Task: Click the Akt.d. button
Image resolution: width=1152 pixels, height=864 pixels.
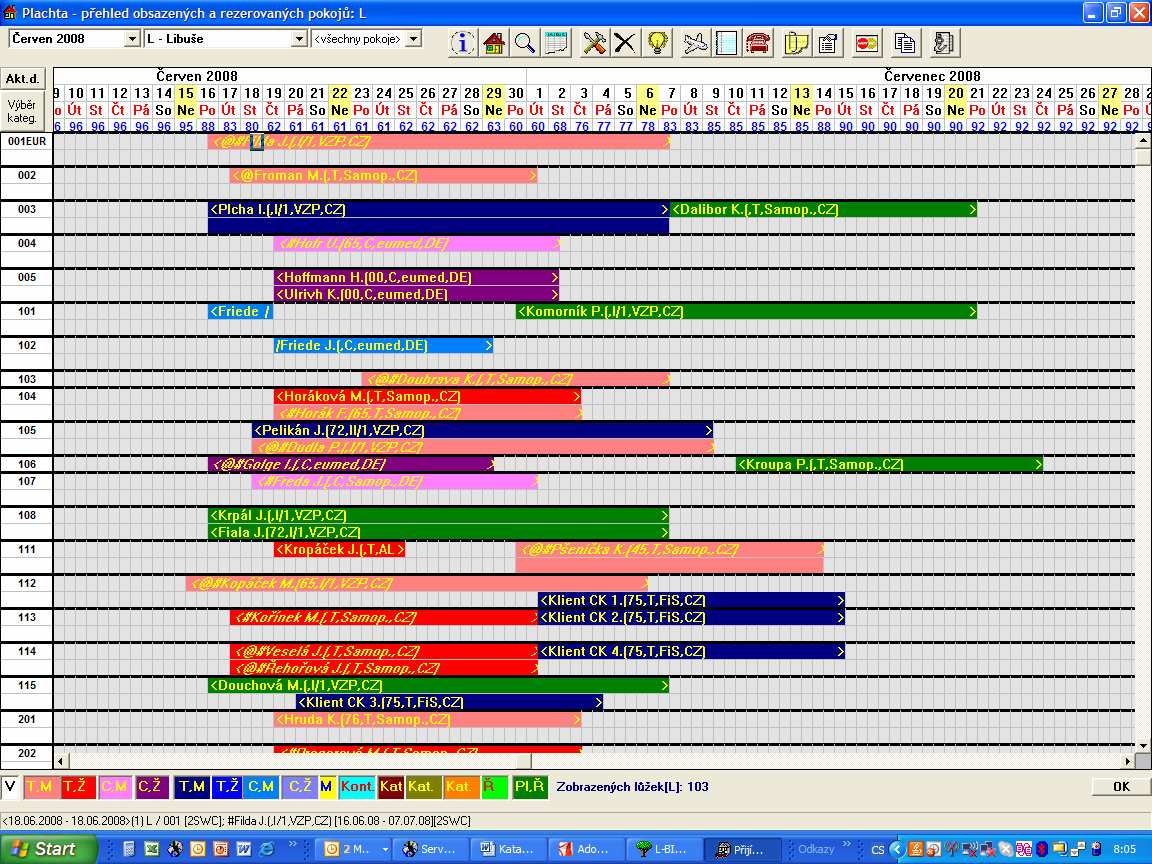Action: (23, 79)
